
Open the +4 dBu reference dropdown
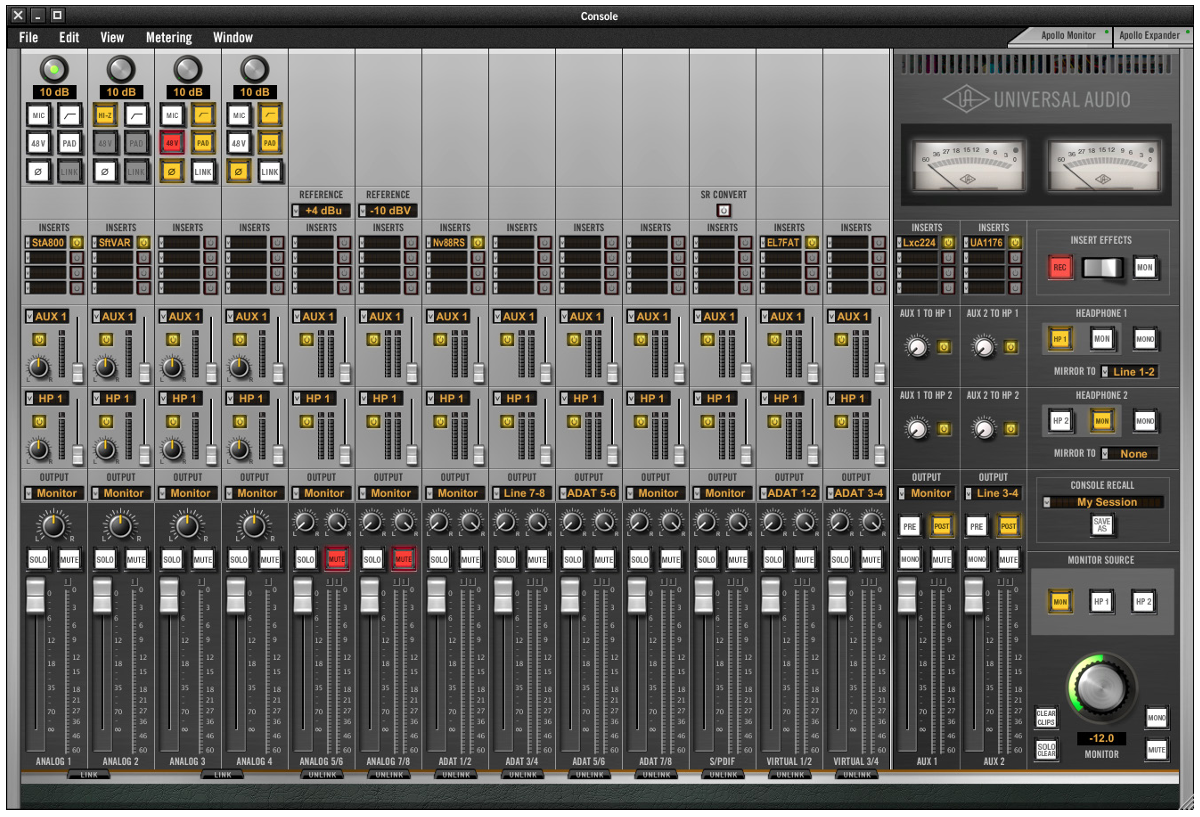[x=321, y=211]
